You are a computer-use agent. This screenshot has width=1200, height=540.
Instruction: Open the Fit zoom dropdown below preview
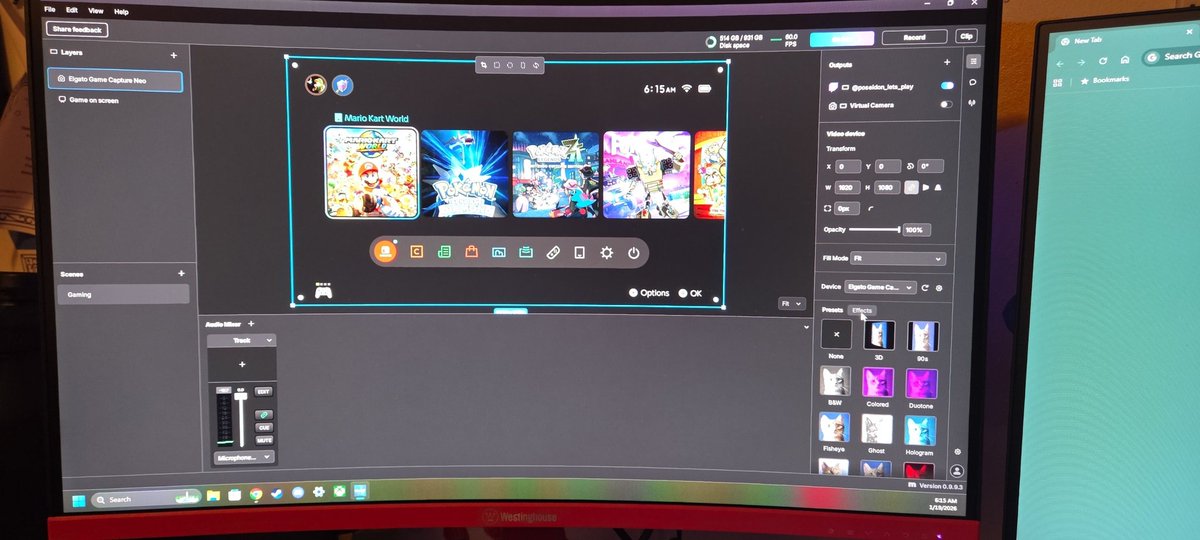pos(792,302)
